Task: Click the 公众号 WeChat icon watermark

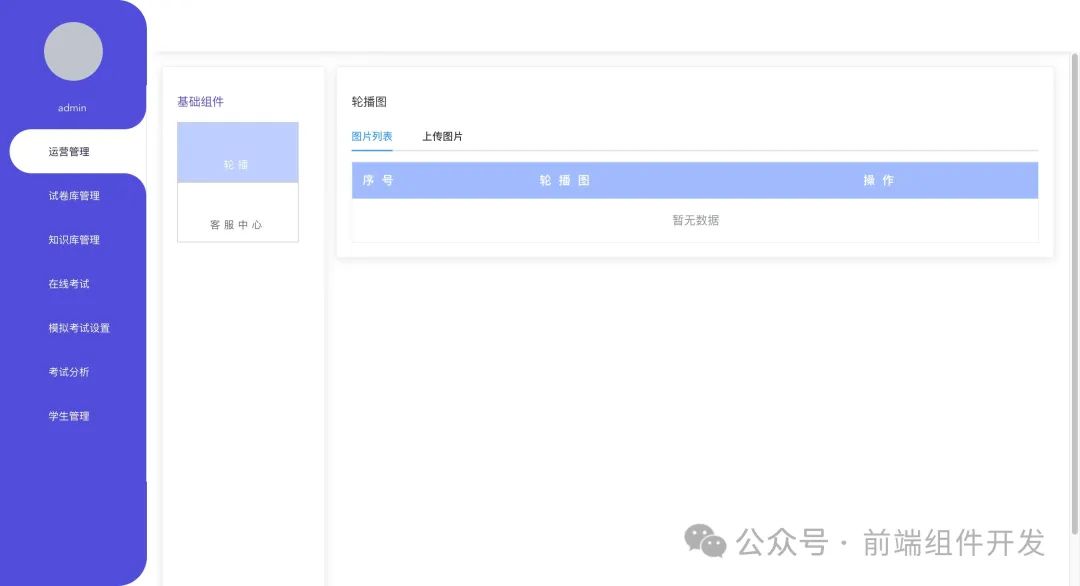Action: click(706, 541)
